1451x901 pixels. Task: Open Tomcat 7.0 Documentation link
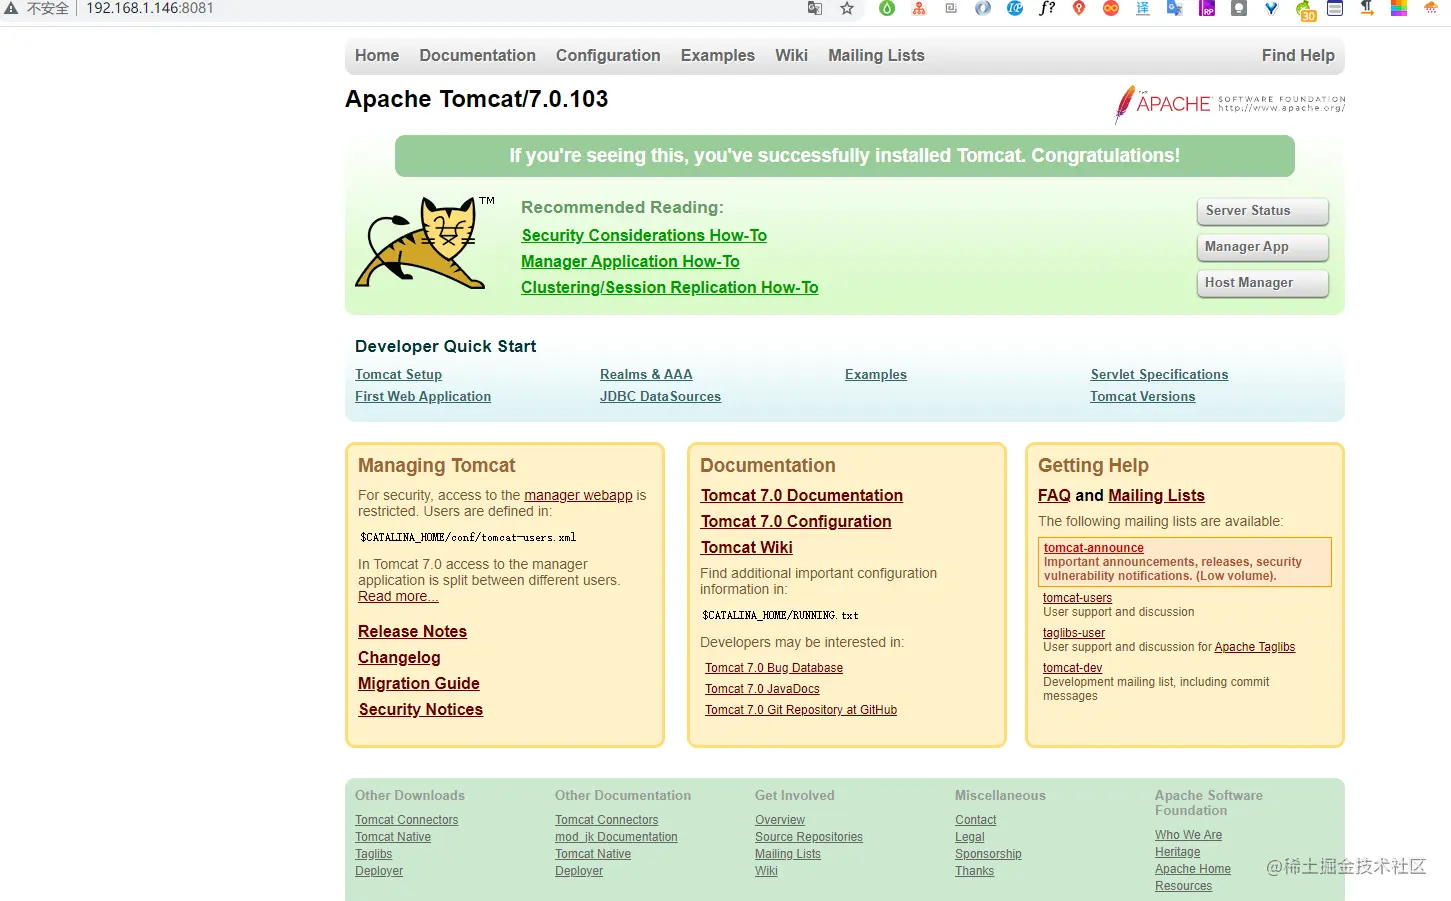(801, 496)
